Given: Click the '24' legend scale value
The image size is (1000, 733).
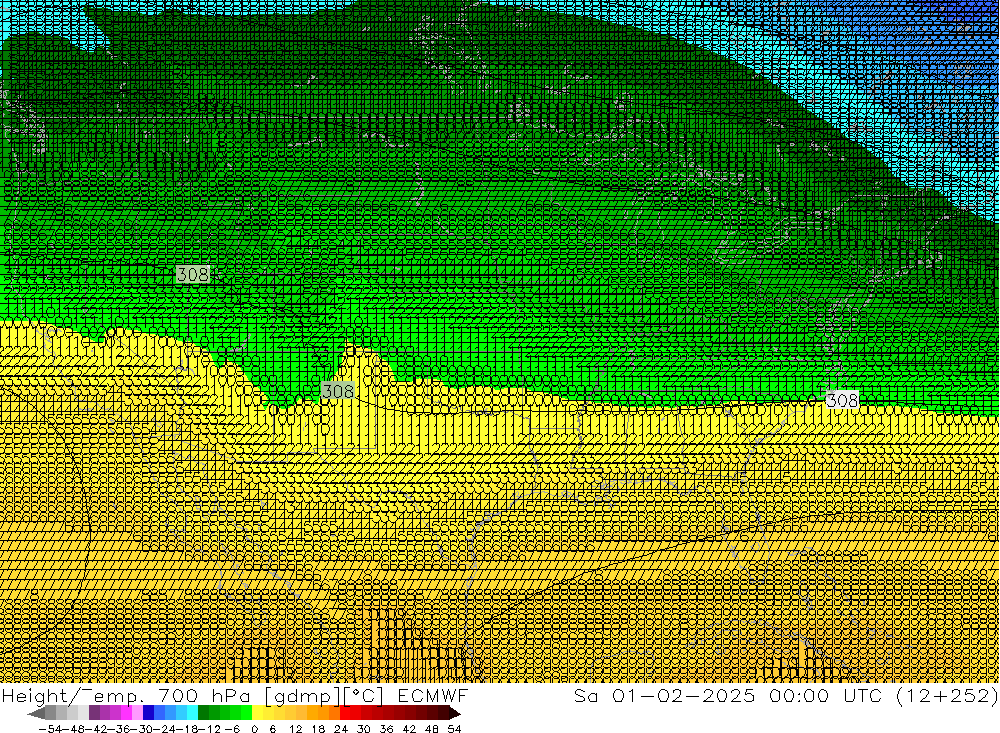Looking at the screenshot, I should click(x=341, y=729).
